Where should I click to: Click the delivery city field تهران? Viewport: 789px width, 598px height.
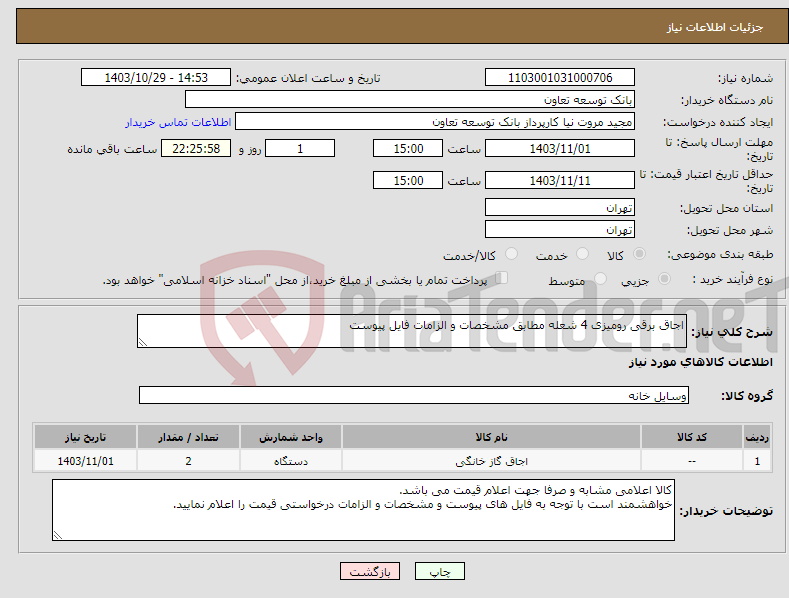(x=560, y=230)
